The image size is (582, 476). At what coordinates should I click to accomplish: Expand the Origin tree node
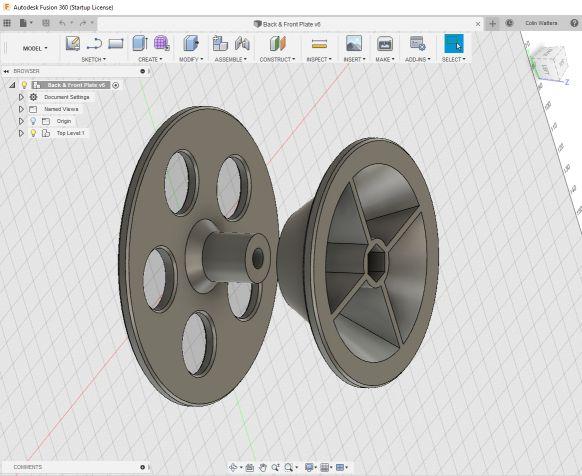pyautogui.click(x=21, y=121)
